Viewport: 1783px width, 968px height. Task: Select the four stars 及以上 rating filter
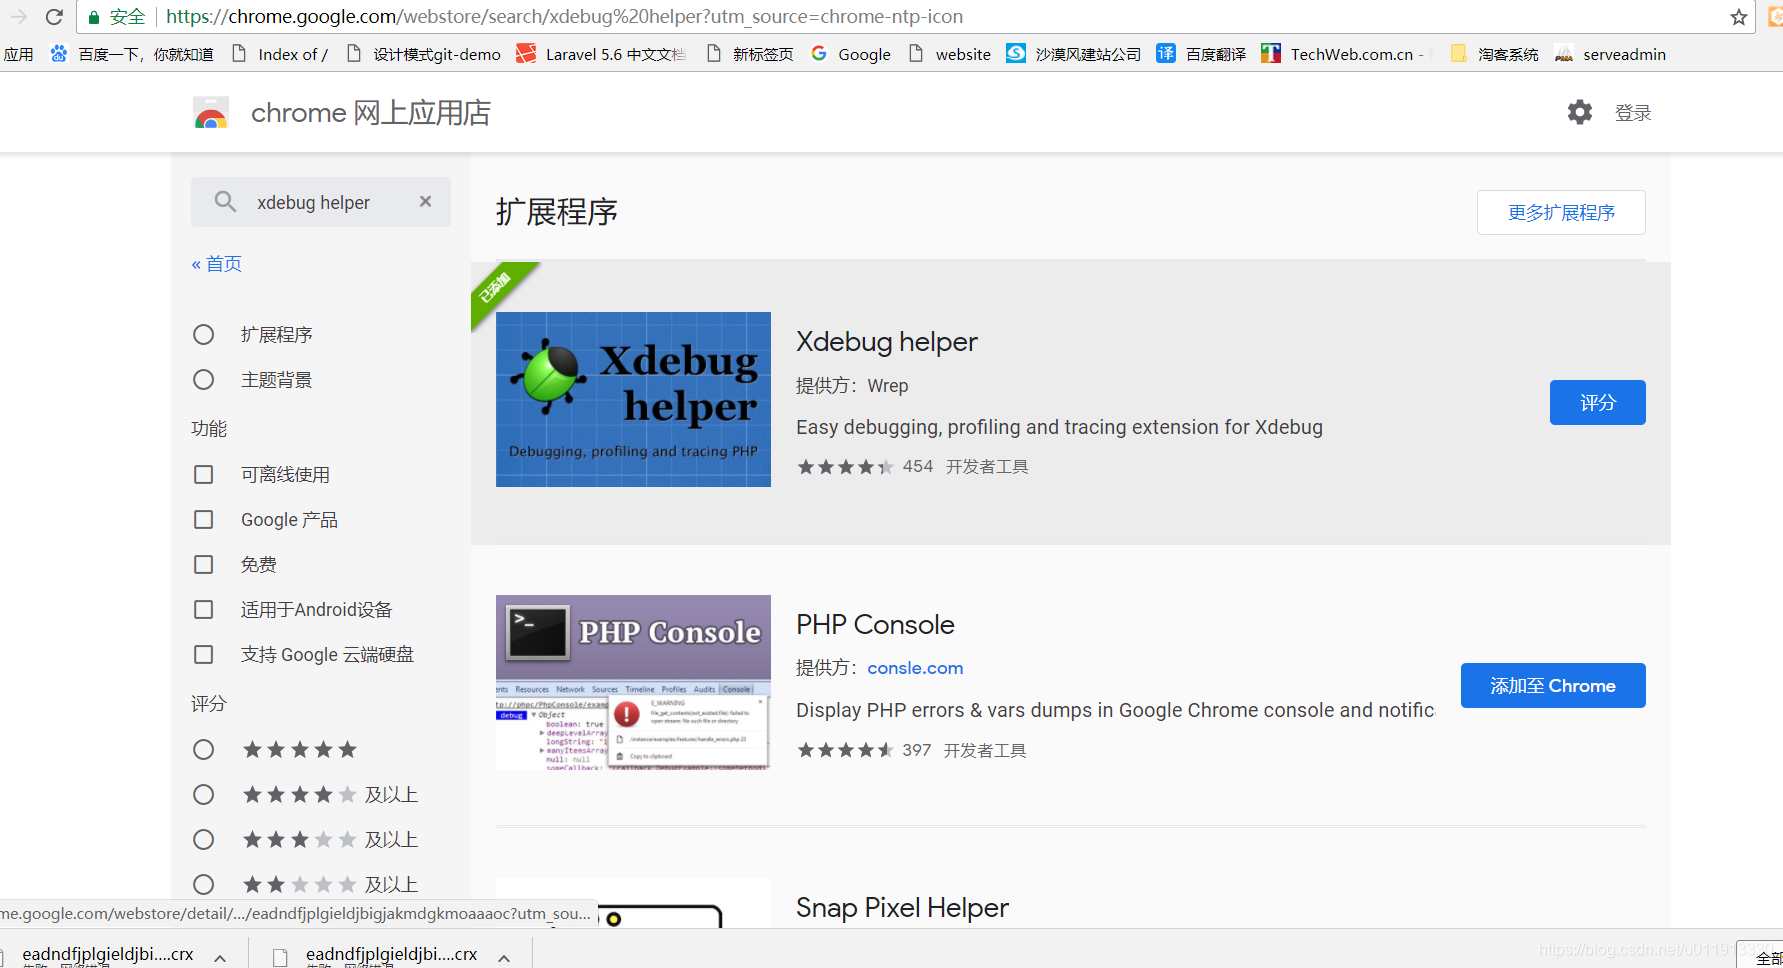204,794
